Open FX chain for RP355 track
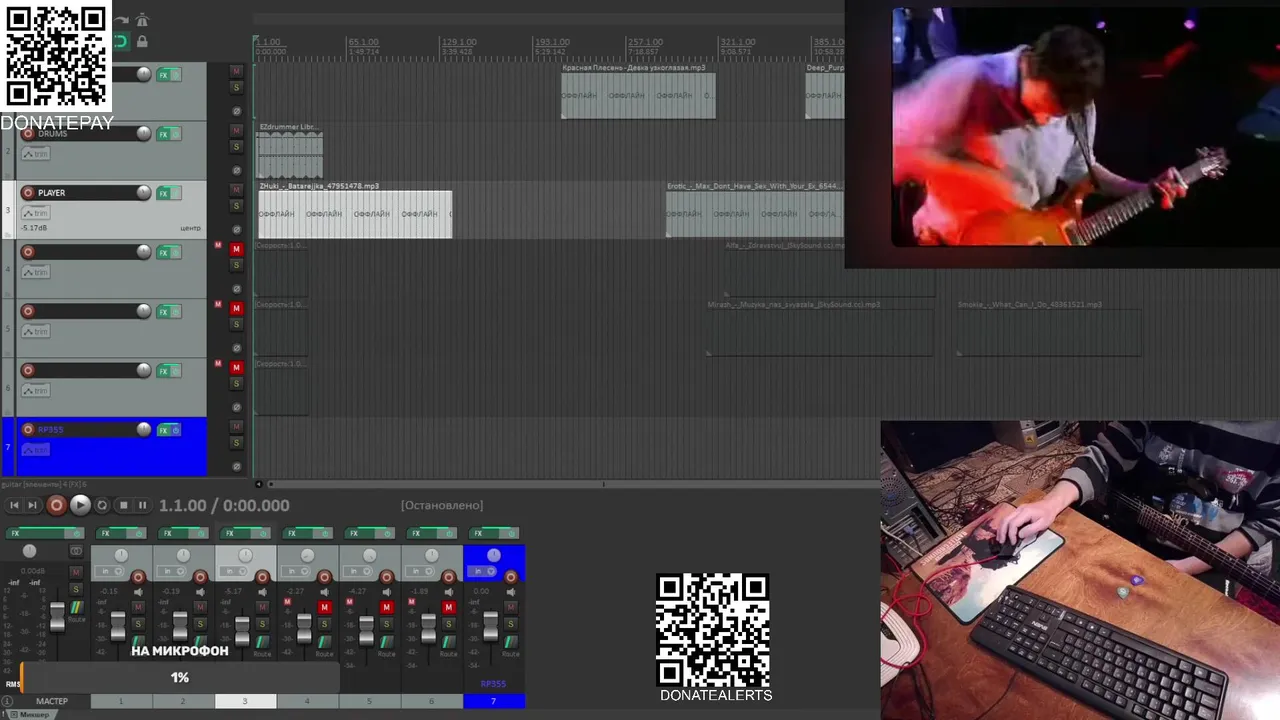 (163, 430)
